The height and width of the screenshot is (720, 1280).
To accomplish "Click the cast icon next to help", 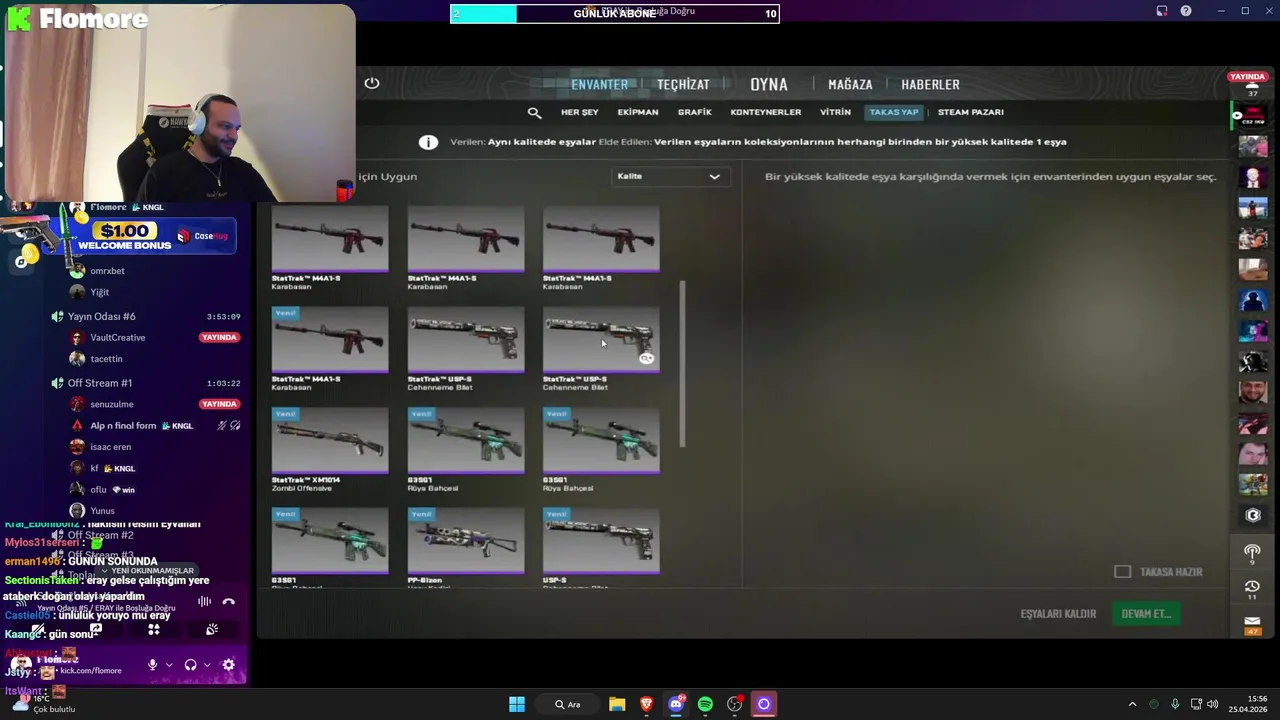I will pos(1162,11).
